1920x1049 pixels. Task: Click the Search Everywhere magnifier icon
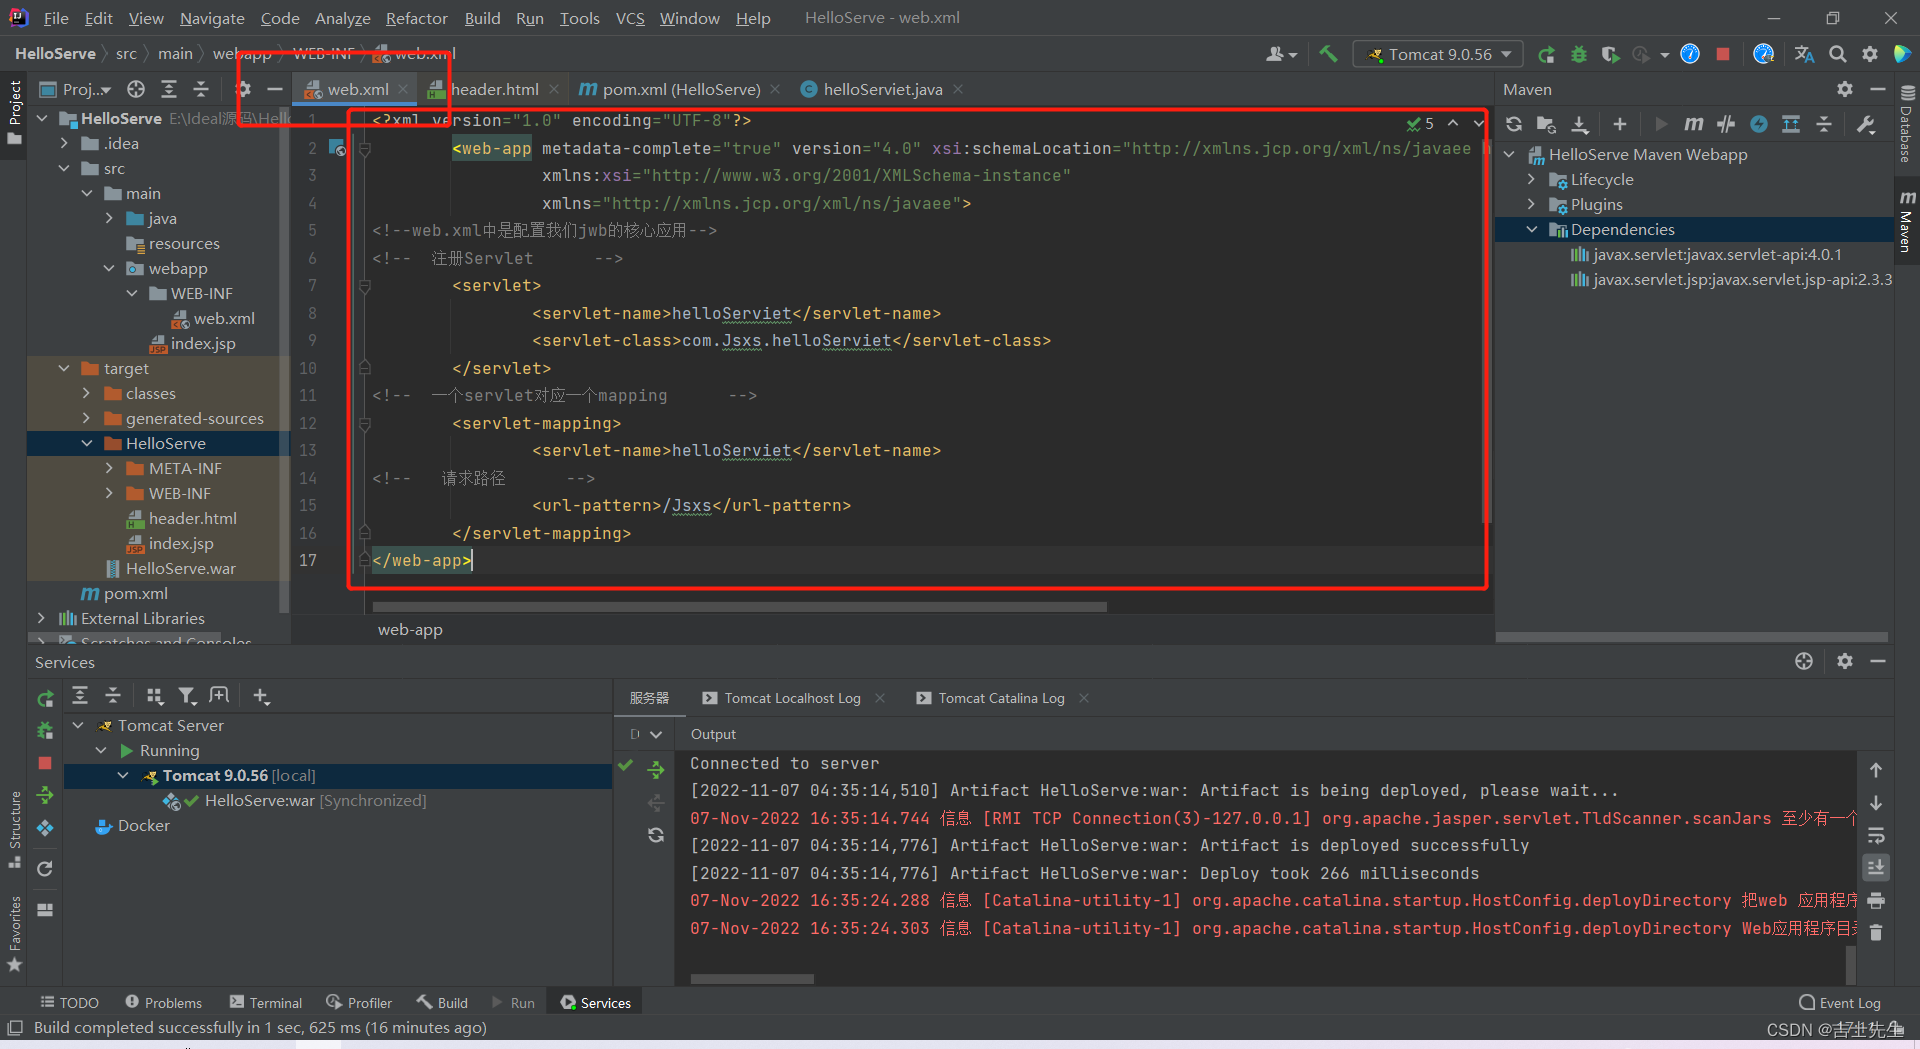1838,54
